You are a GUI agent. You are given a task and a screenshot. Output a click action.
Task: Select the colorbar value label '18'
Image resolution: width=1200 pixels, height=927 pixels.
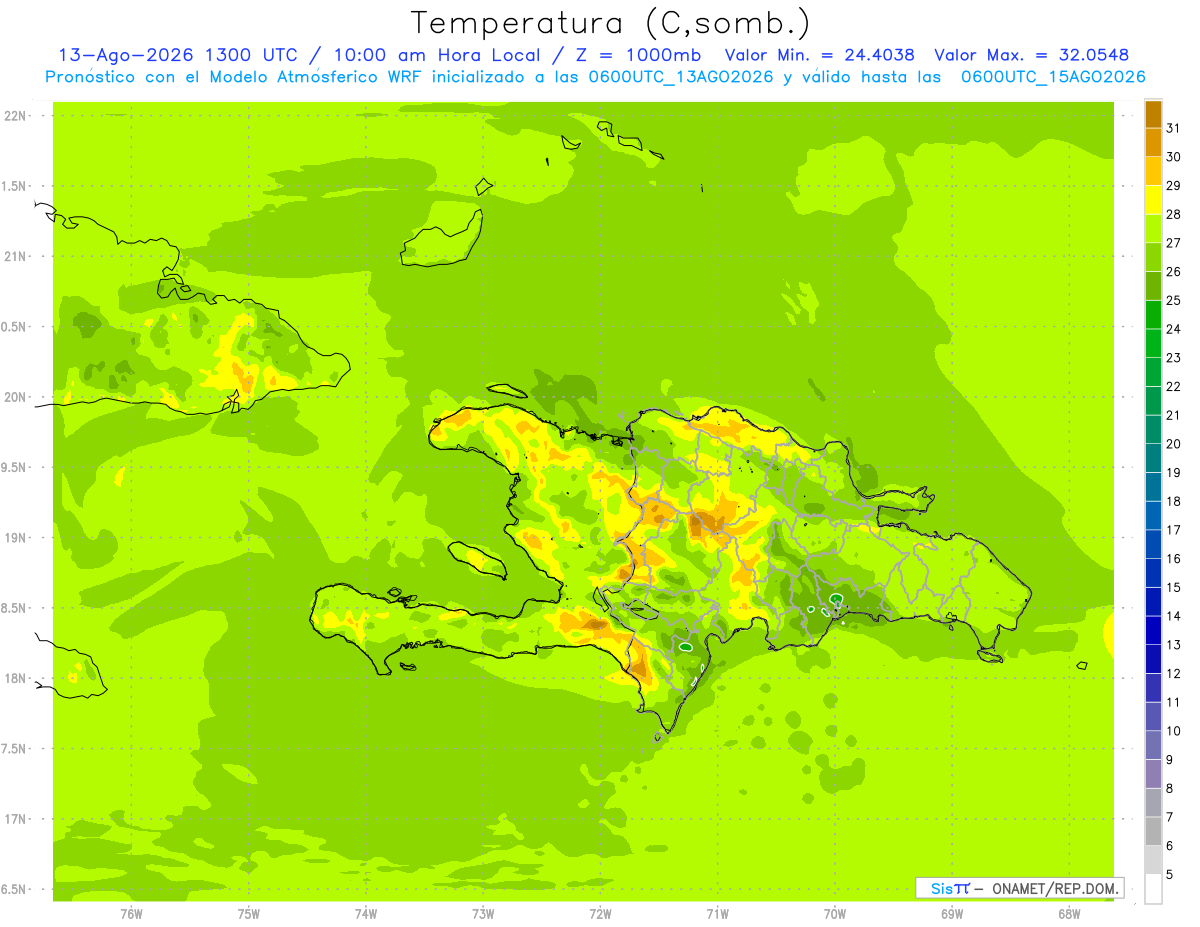click(x=1174, y=501)
